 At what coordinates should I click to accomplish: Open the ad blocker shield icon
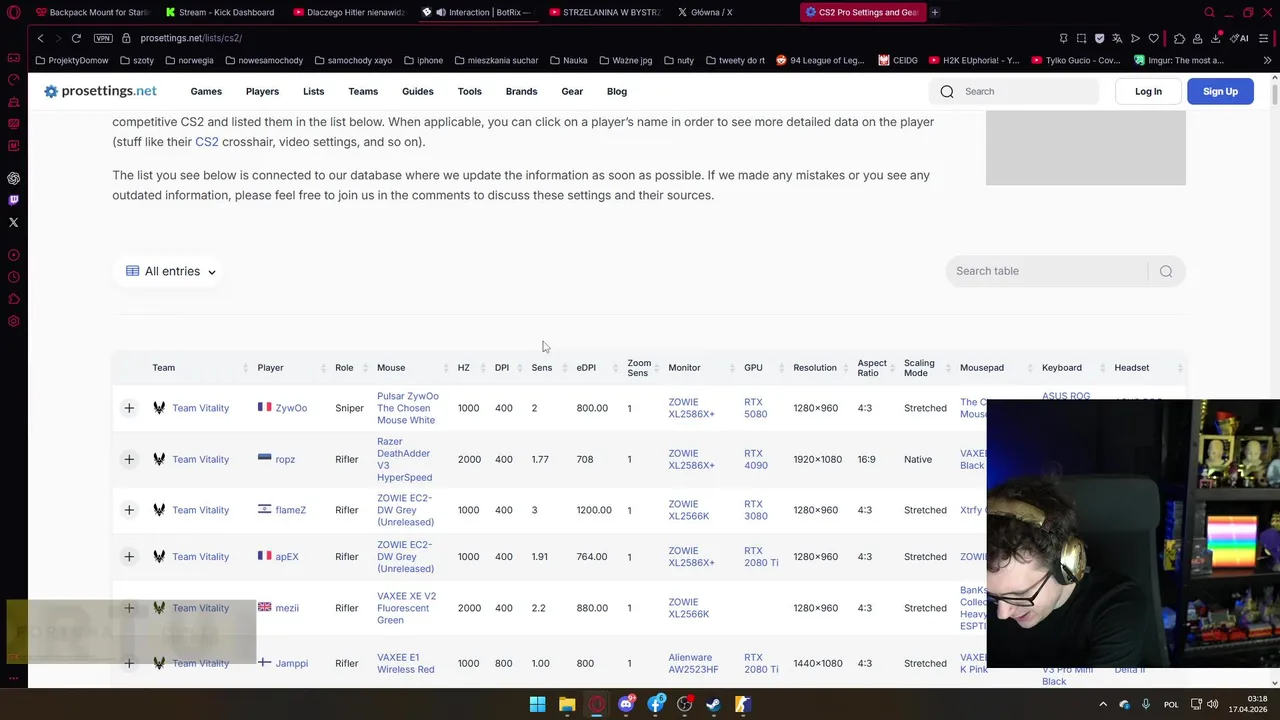1099,38
